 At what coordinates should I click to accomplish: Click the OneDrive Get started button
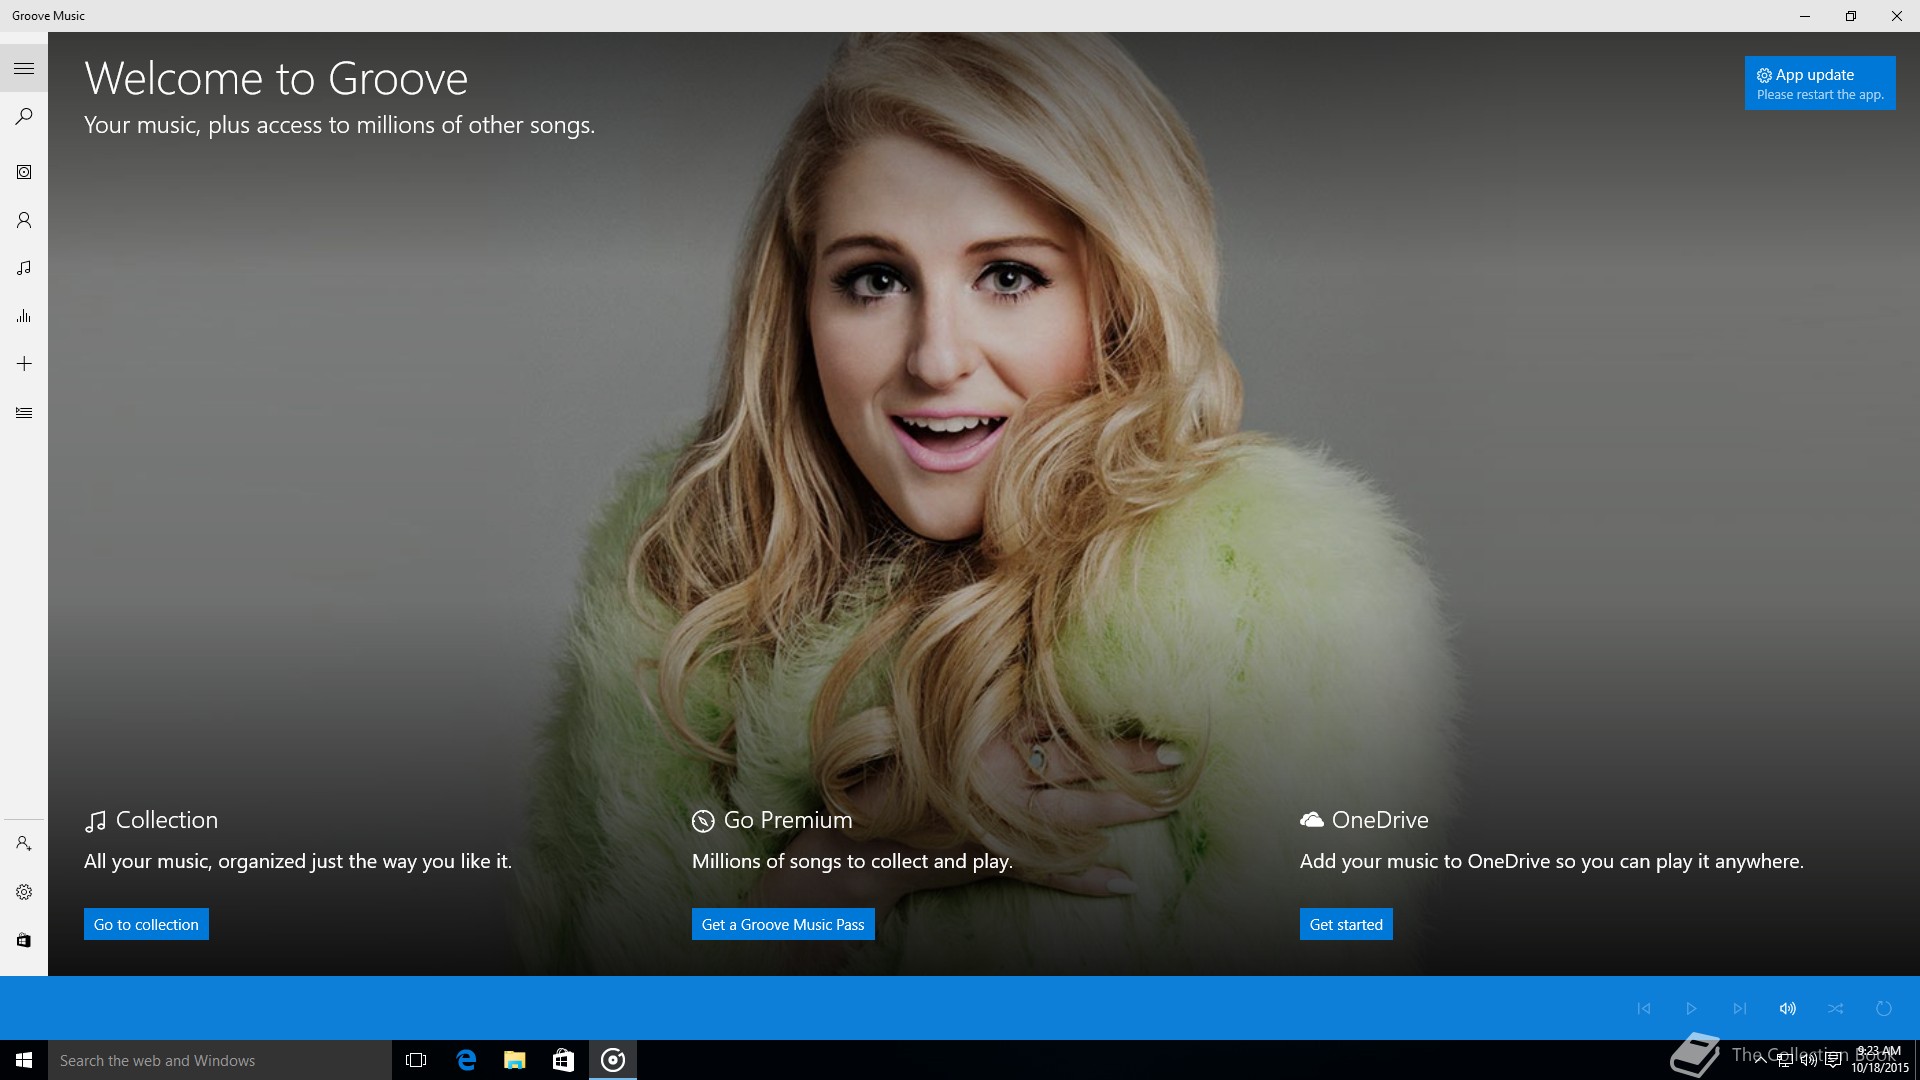tap(1346, 924)
